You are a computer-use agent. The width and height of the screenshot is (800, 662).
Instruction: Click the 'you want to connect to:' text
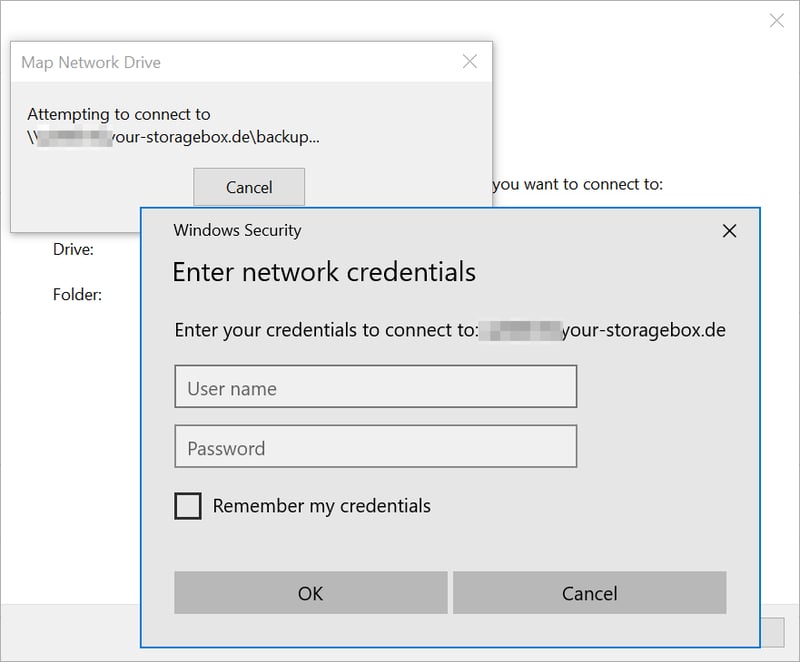[x=578, y=184]
